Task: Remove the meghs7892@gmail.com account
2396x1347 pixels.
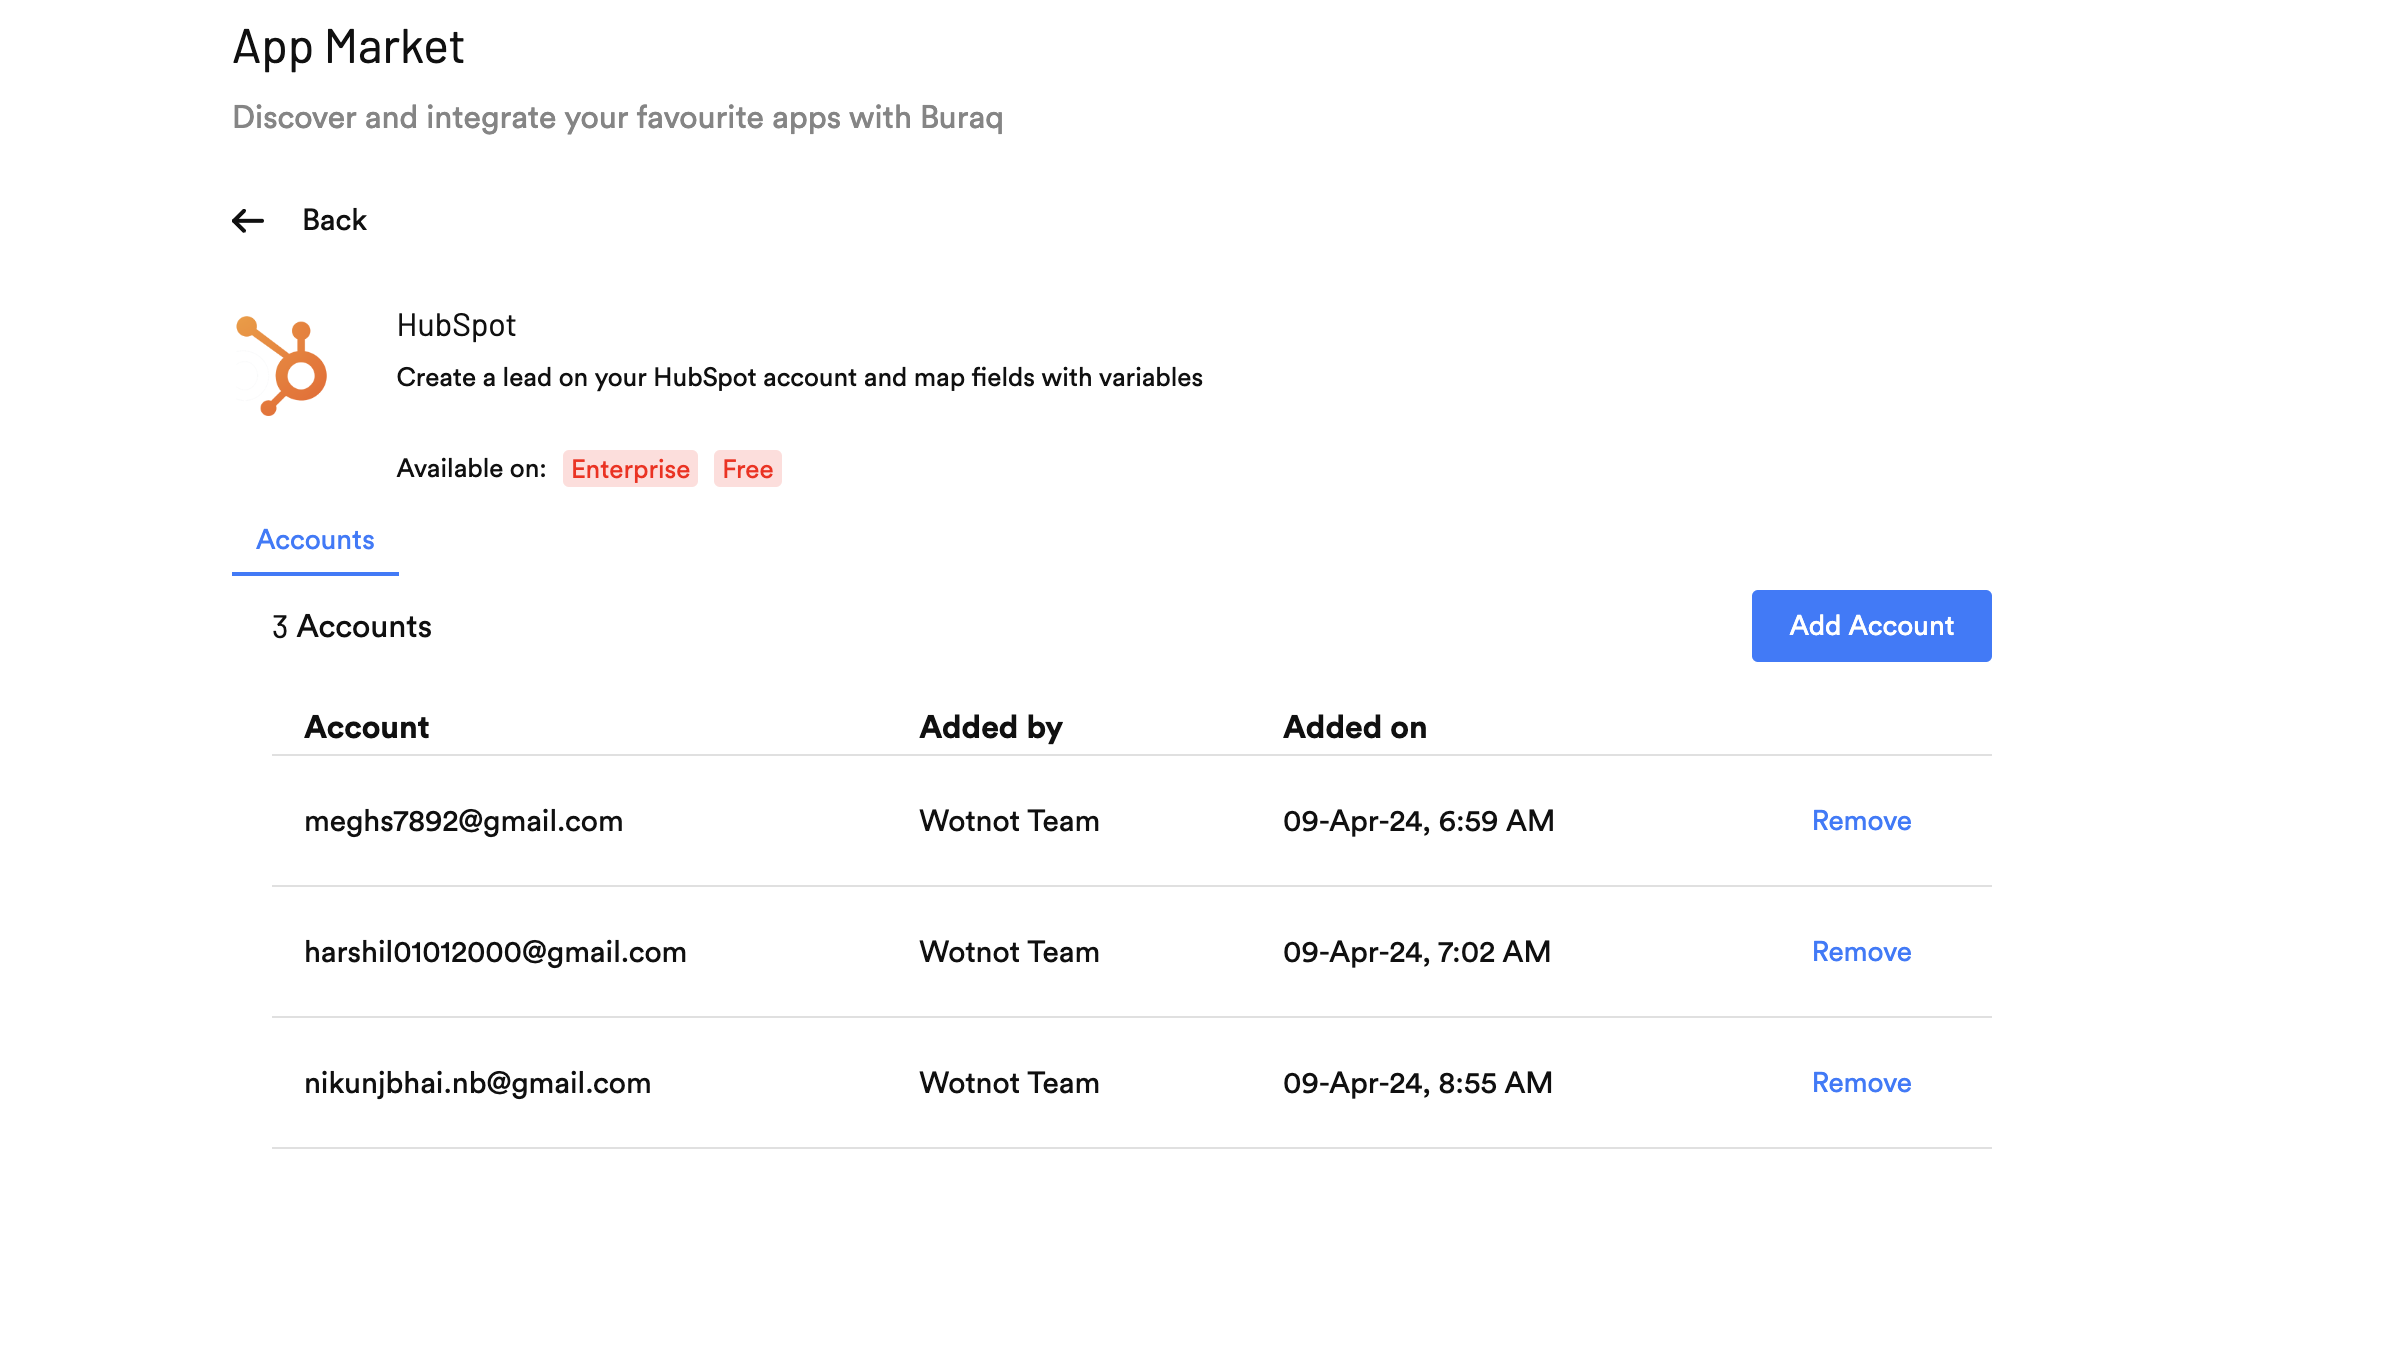Action: pos(1859,821)
